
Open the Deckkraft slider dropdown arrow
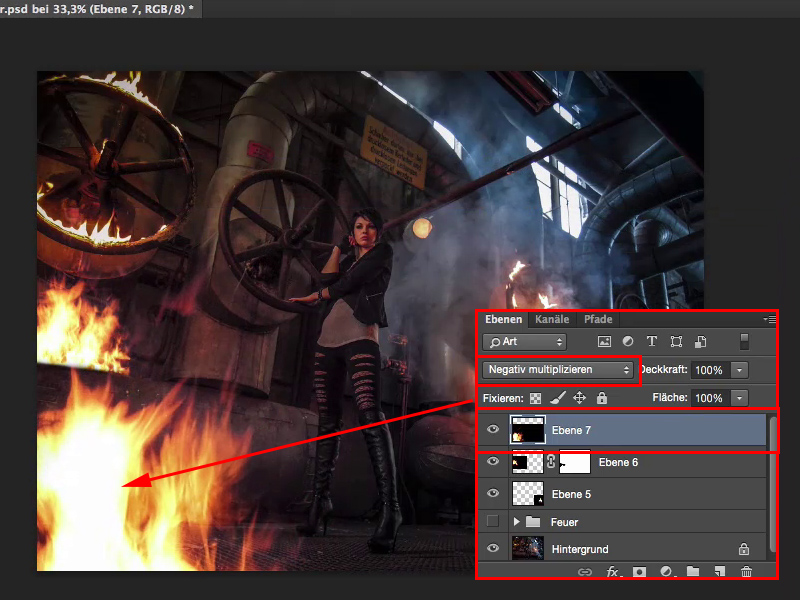(x=739, y=370)
